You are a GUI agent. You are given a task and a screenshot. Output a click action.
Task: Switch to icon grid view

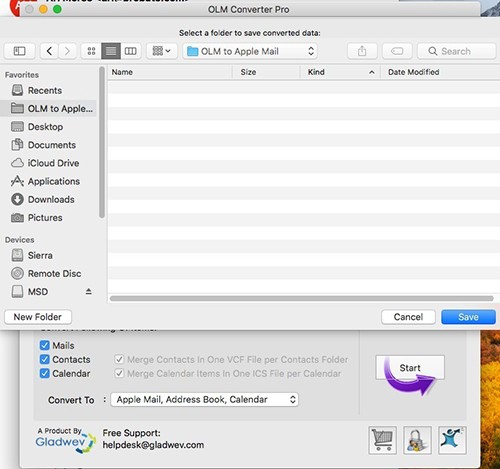[91, 51]
